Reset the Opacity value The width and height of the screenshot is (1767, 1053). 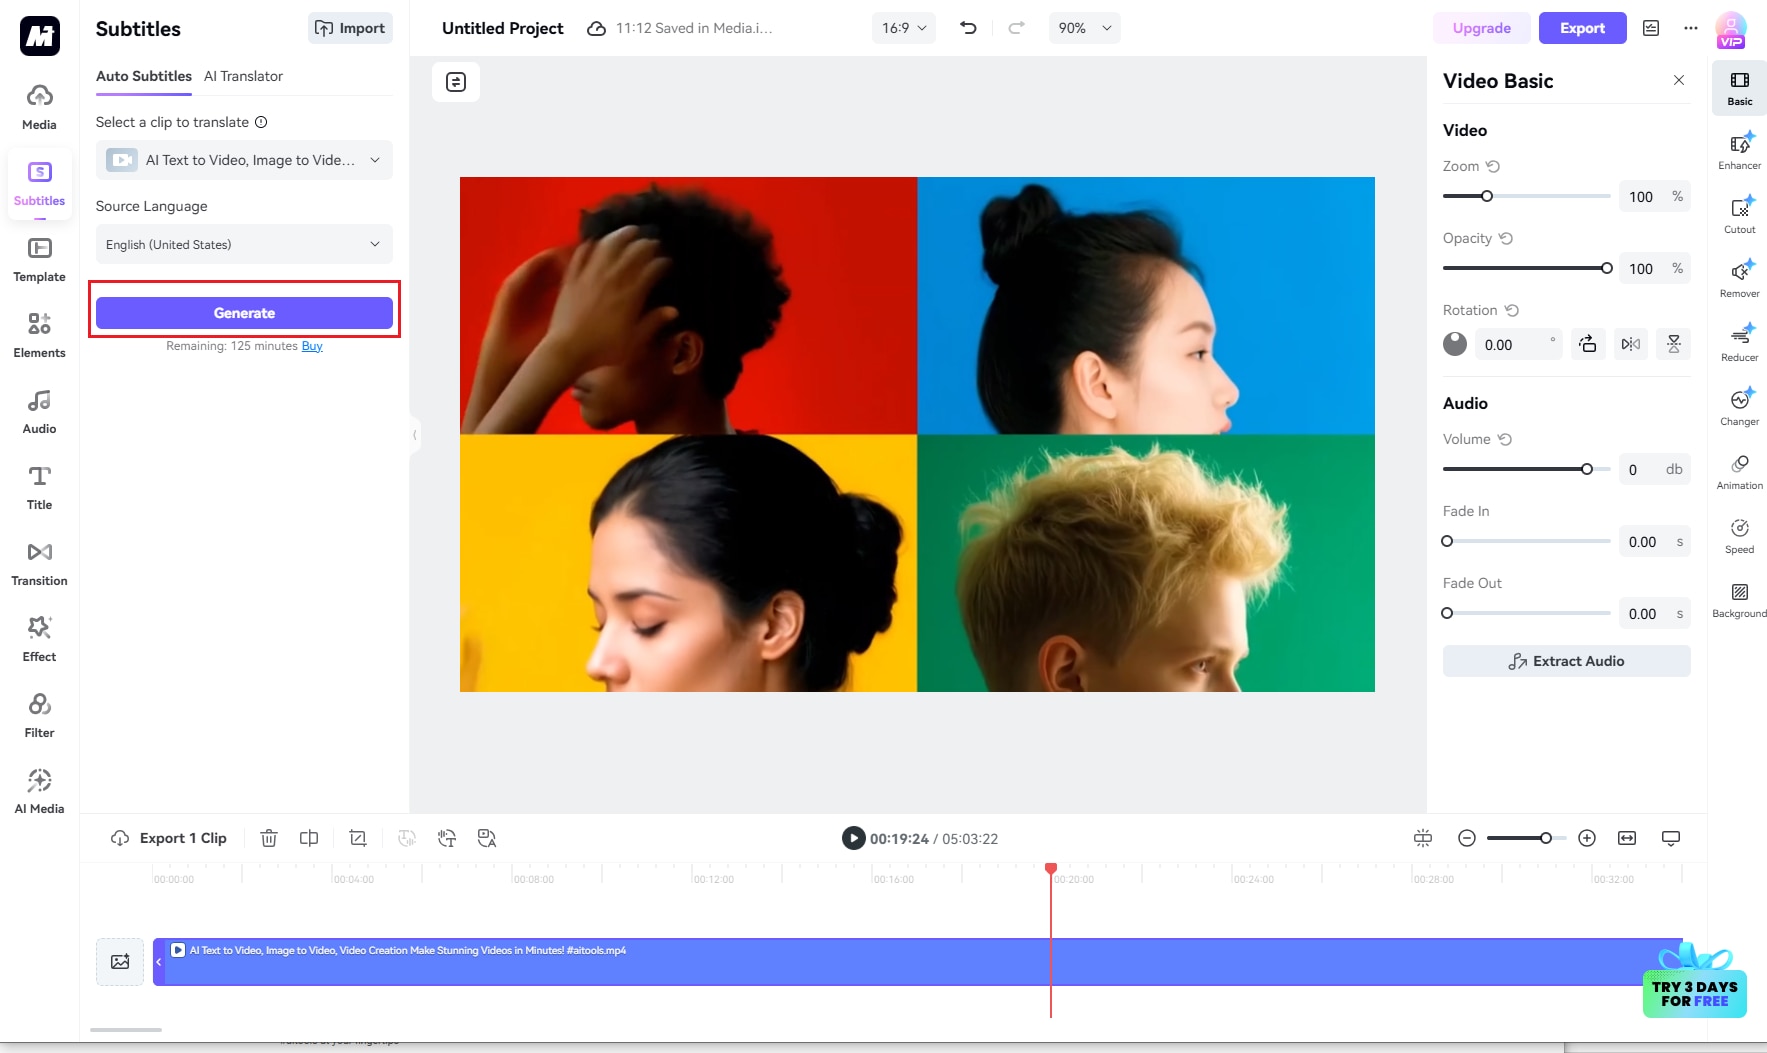pyautogui.click(x=1506, y=238)
